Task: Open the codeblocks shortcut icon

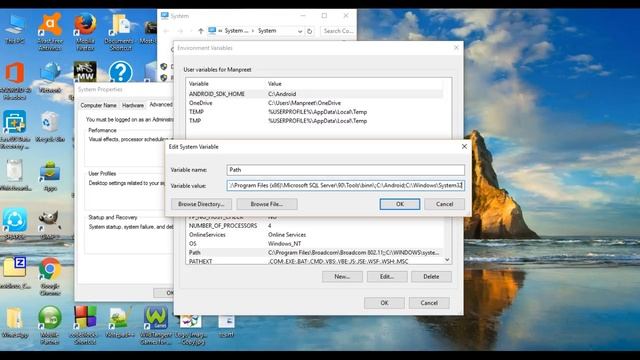Action: 85,325
